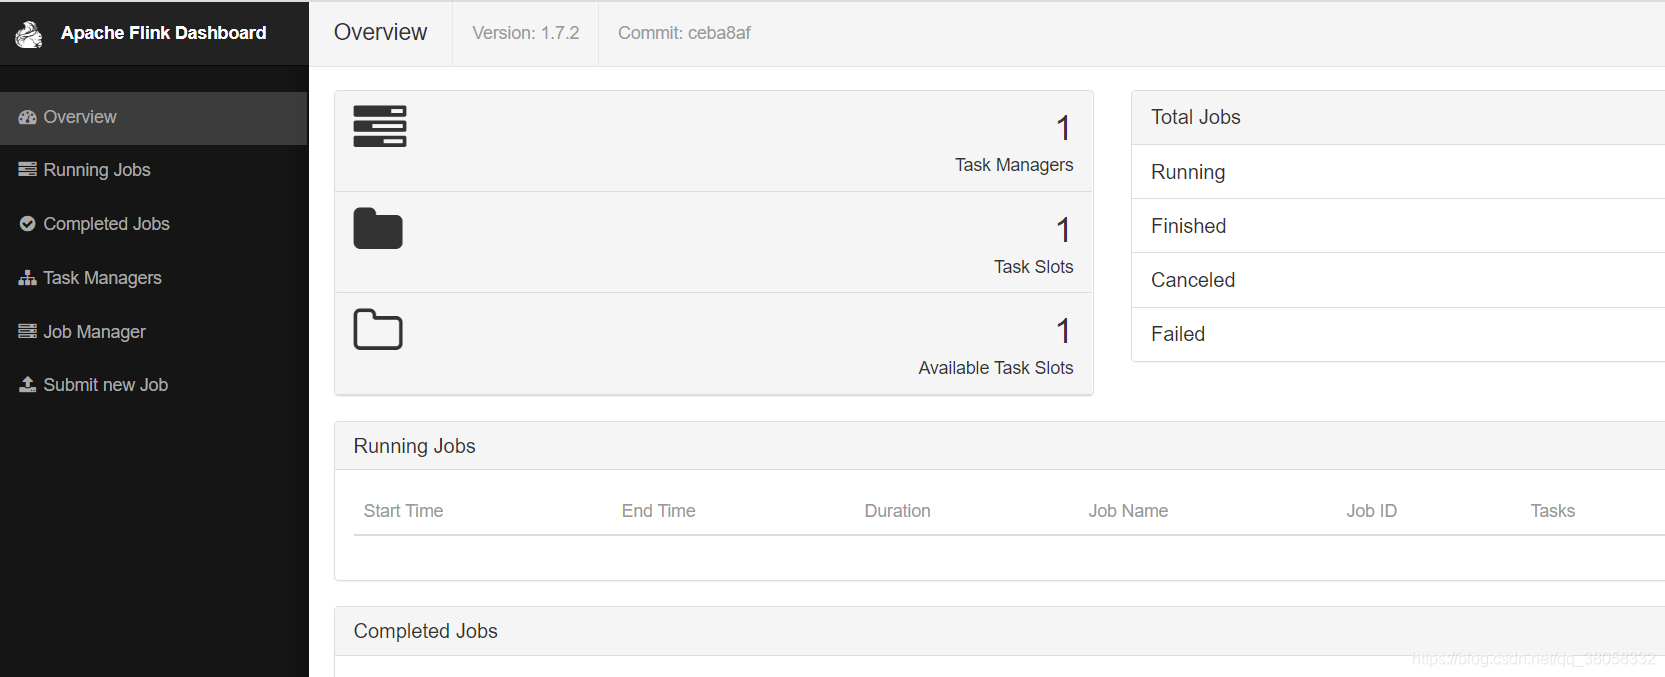Click the Running Jobs list icon
This screenshot has height=677, width=1665.
click(x=27, y=170)
